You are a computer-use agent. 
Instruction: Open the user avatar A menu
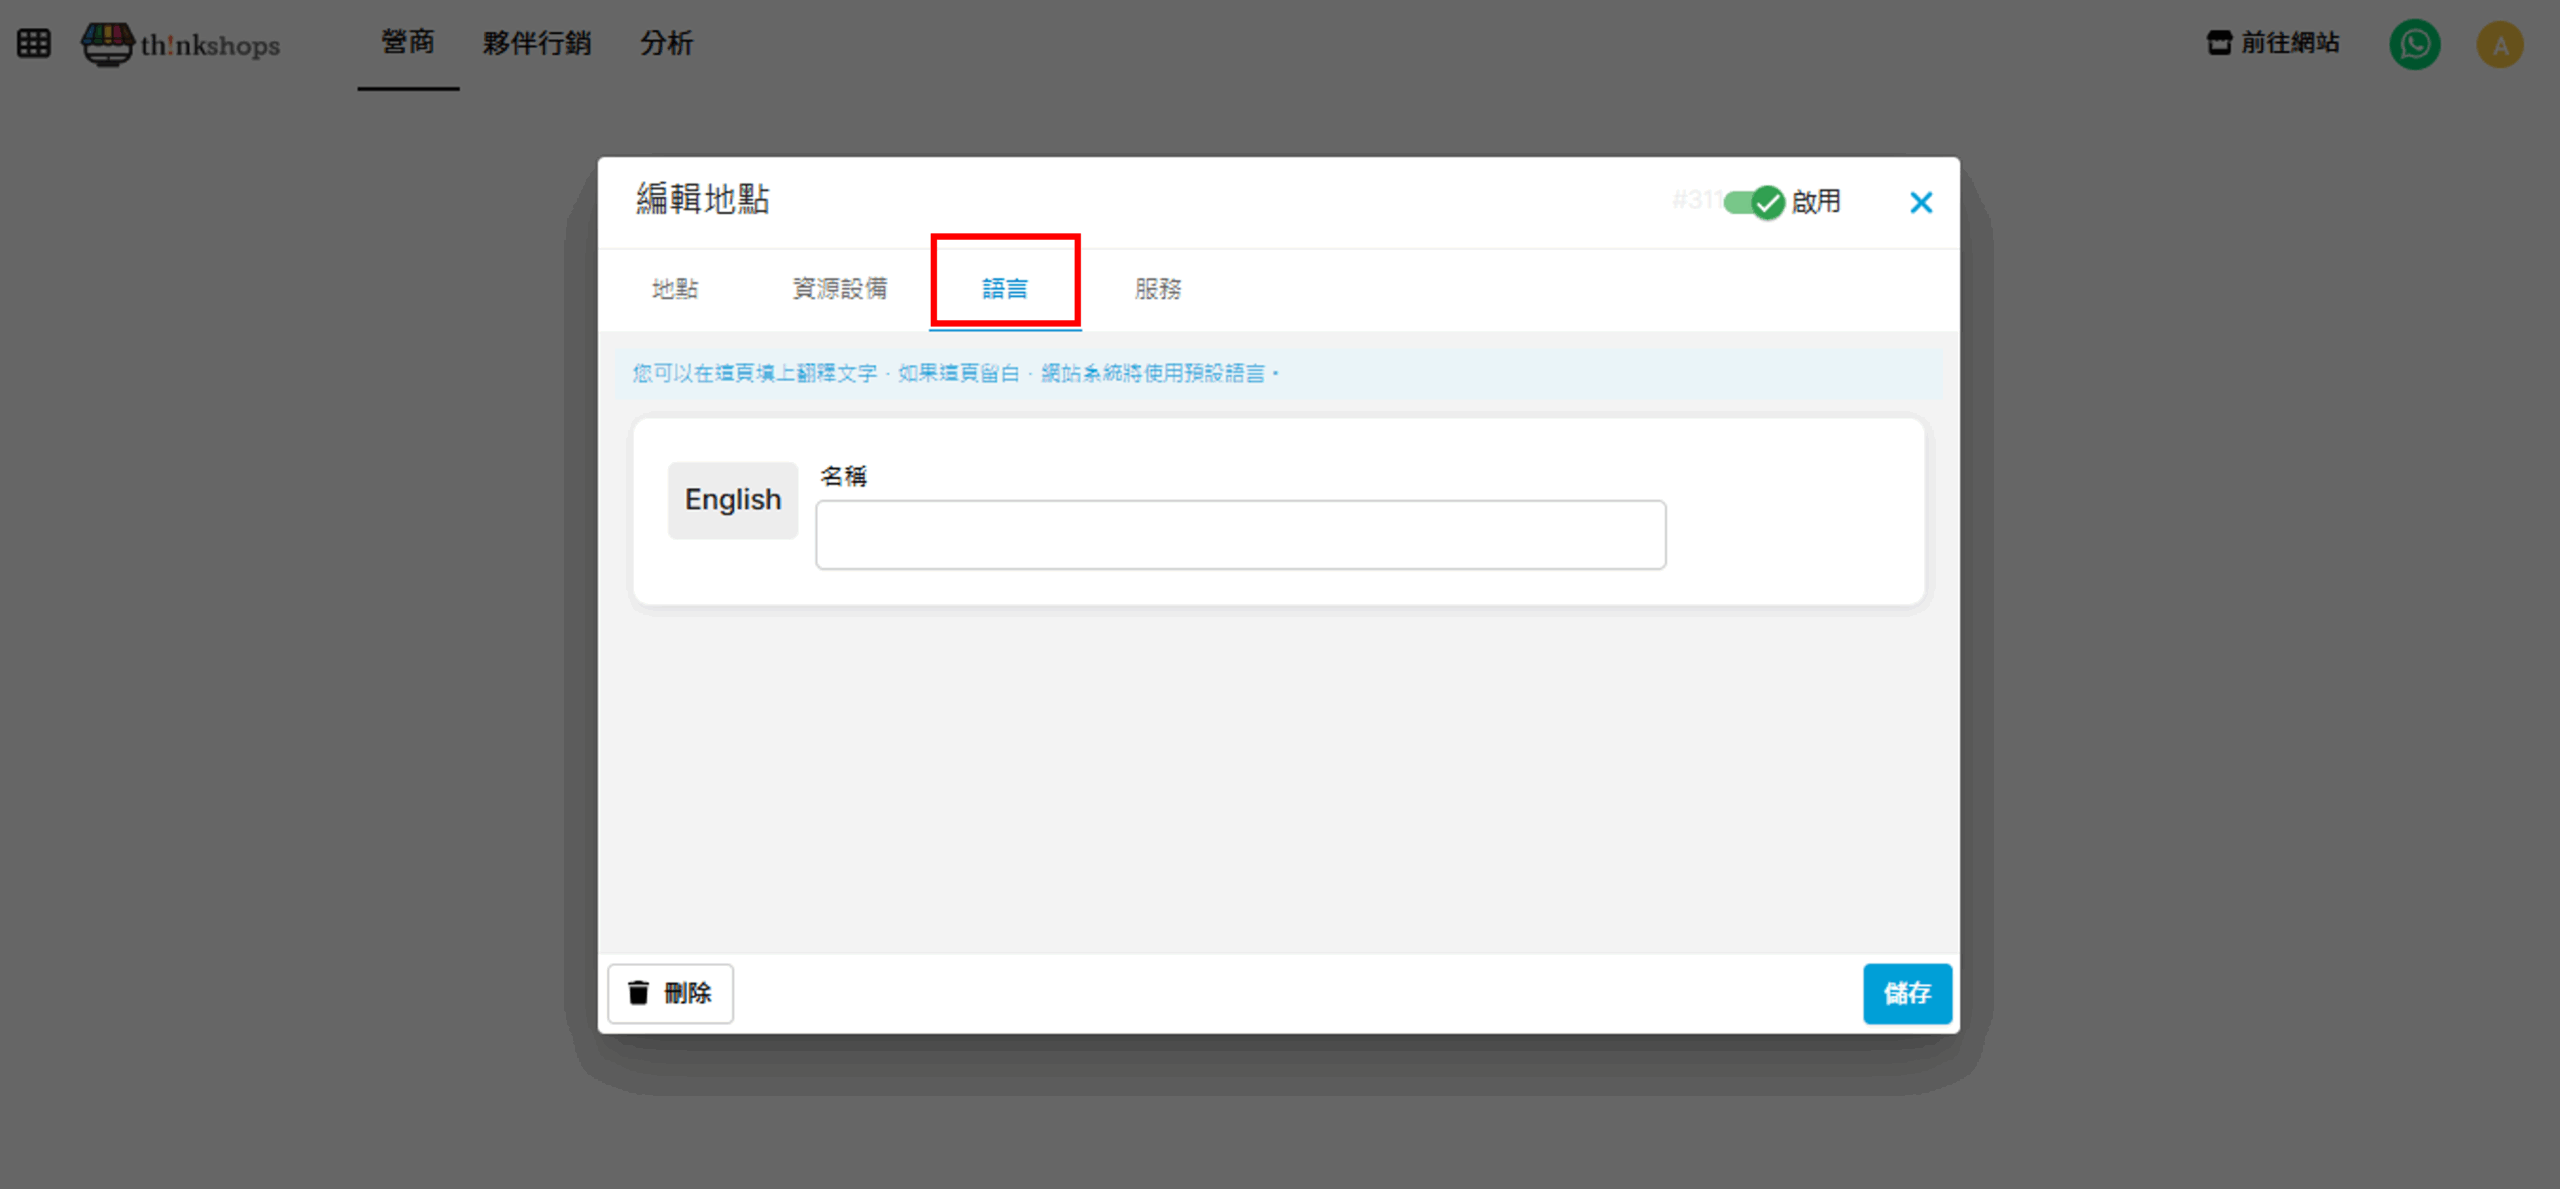pos(2499,45)
